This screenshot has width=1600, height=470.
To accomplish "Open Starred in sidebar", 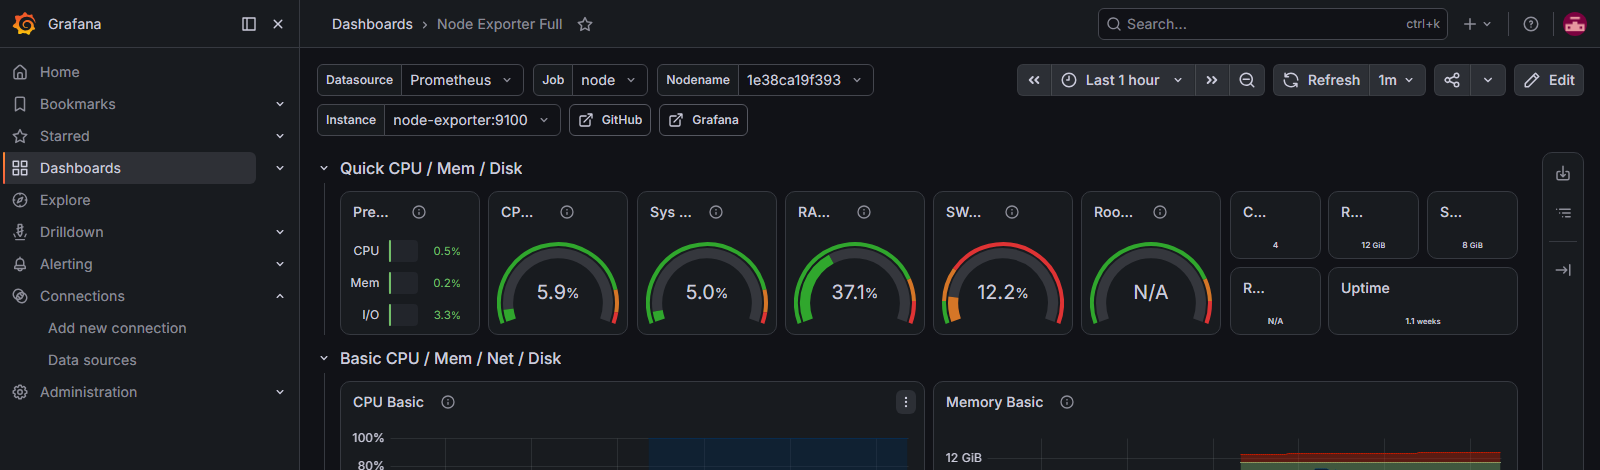I will (64, 136).
